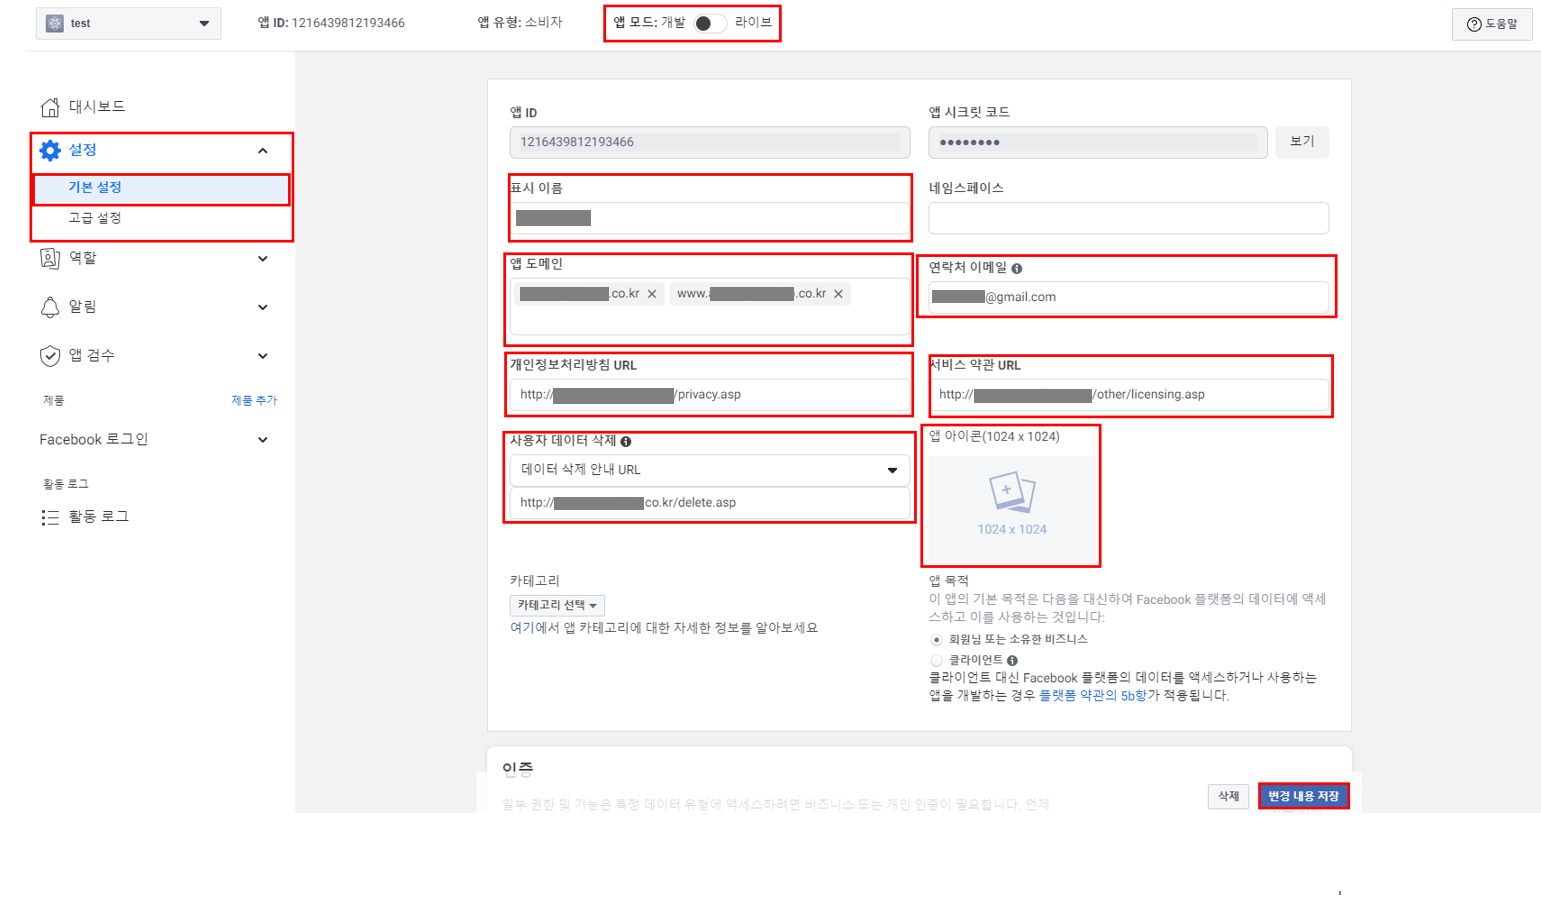Open the test app selector dropdown
Screen dimensions: 1541x897
tap(128, 23)
